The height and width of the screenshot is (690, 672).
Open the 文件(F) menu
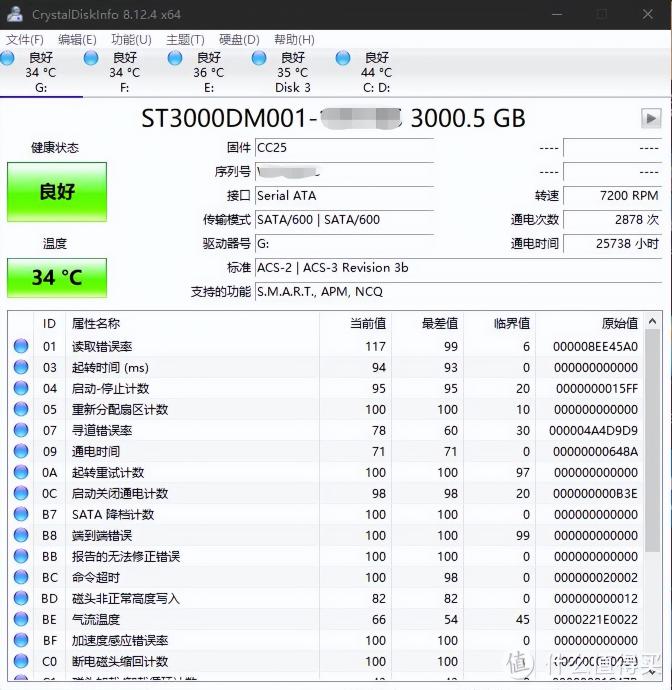coord(25,40)
